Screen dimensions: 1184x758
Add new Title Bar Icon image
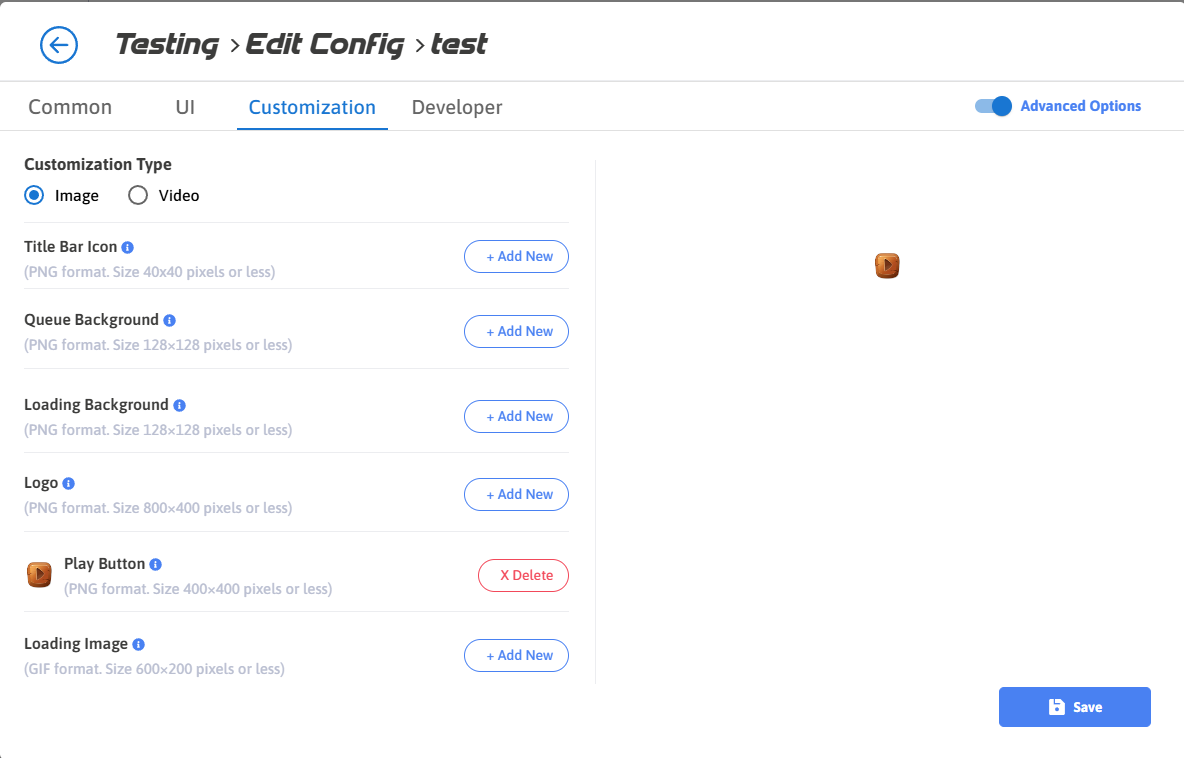pos(516,257)
